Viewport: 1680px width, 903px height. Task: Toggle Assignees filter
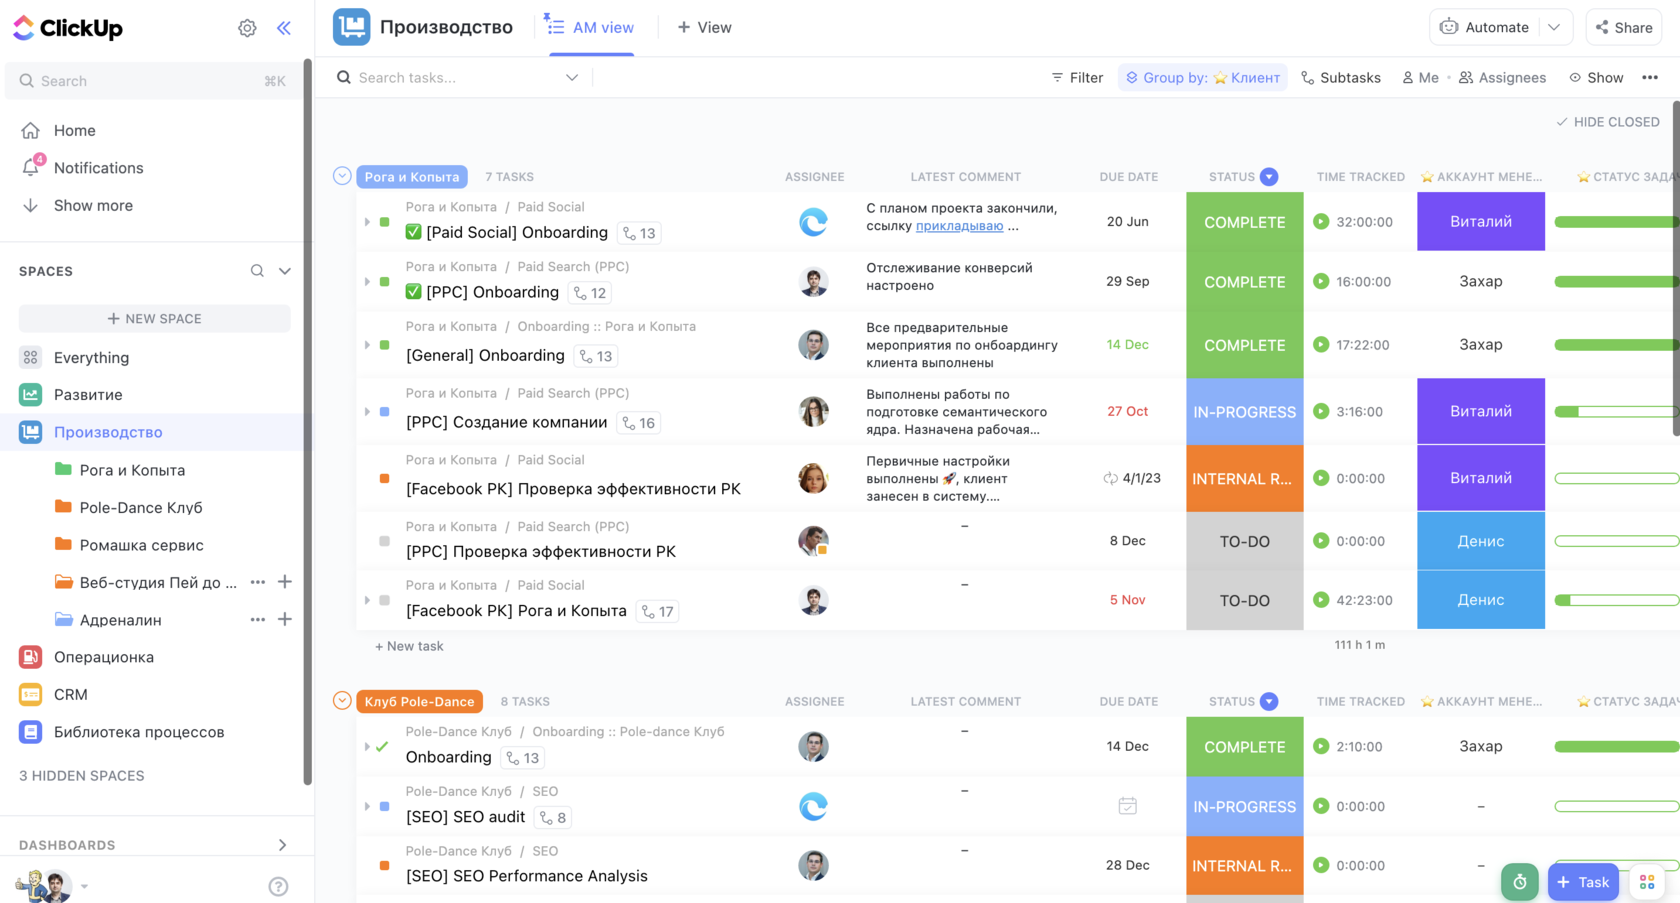coord(1502,77)
